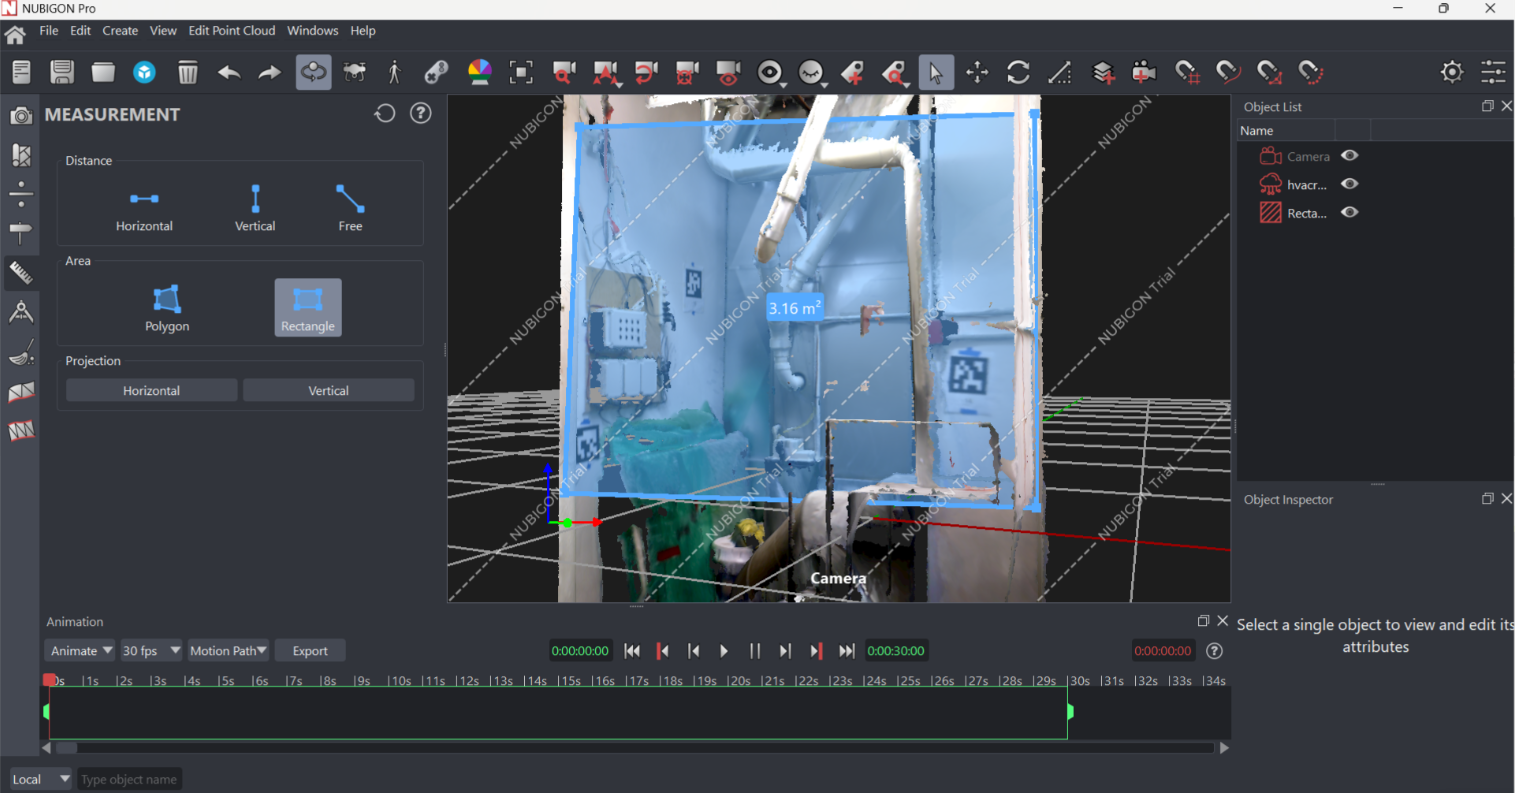Toggle visibility of the Rectangle measurement object
This screenshot has height=793, width=1515.
tap(1349, 212)
